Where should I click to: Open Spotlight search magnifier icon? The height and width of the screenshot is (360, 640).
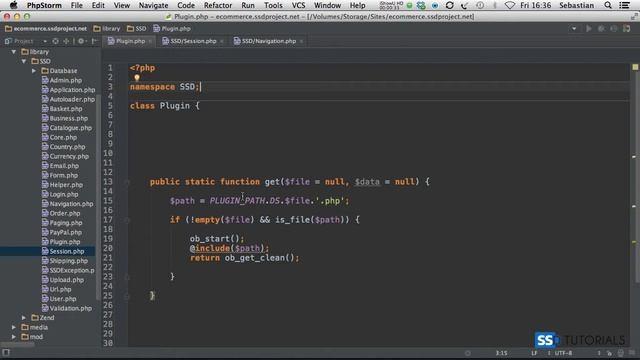pyautogui.click(x=608, y=5)
